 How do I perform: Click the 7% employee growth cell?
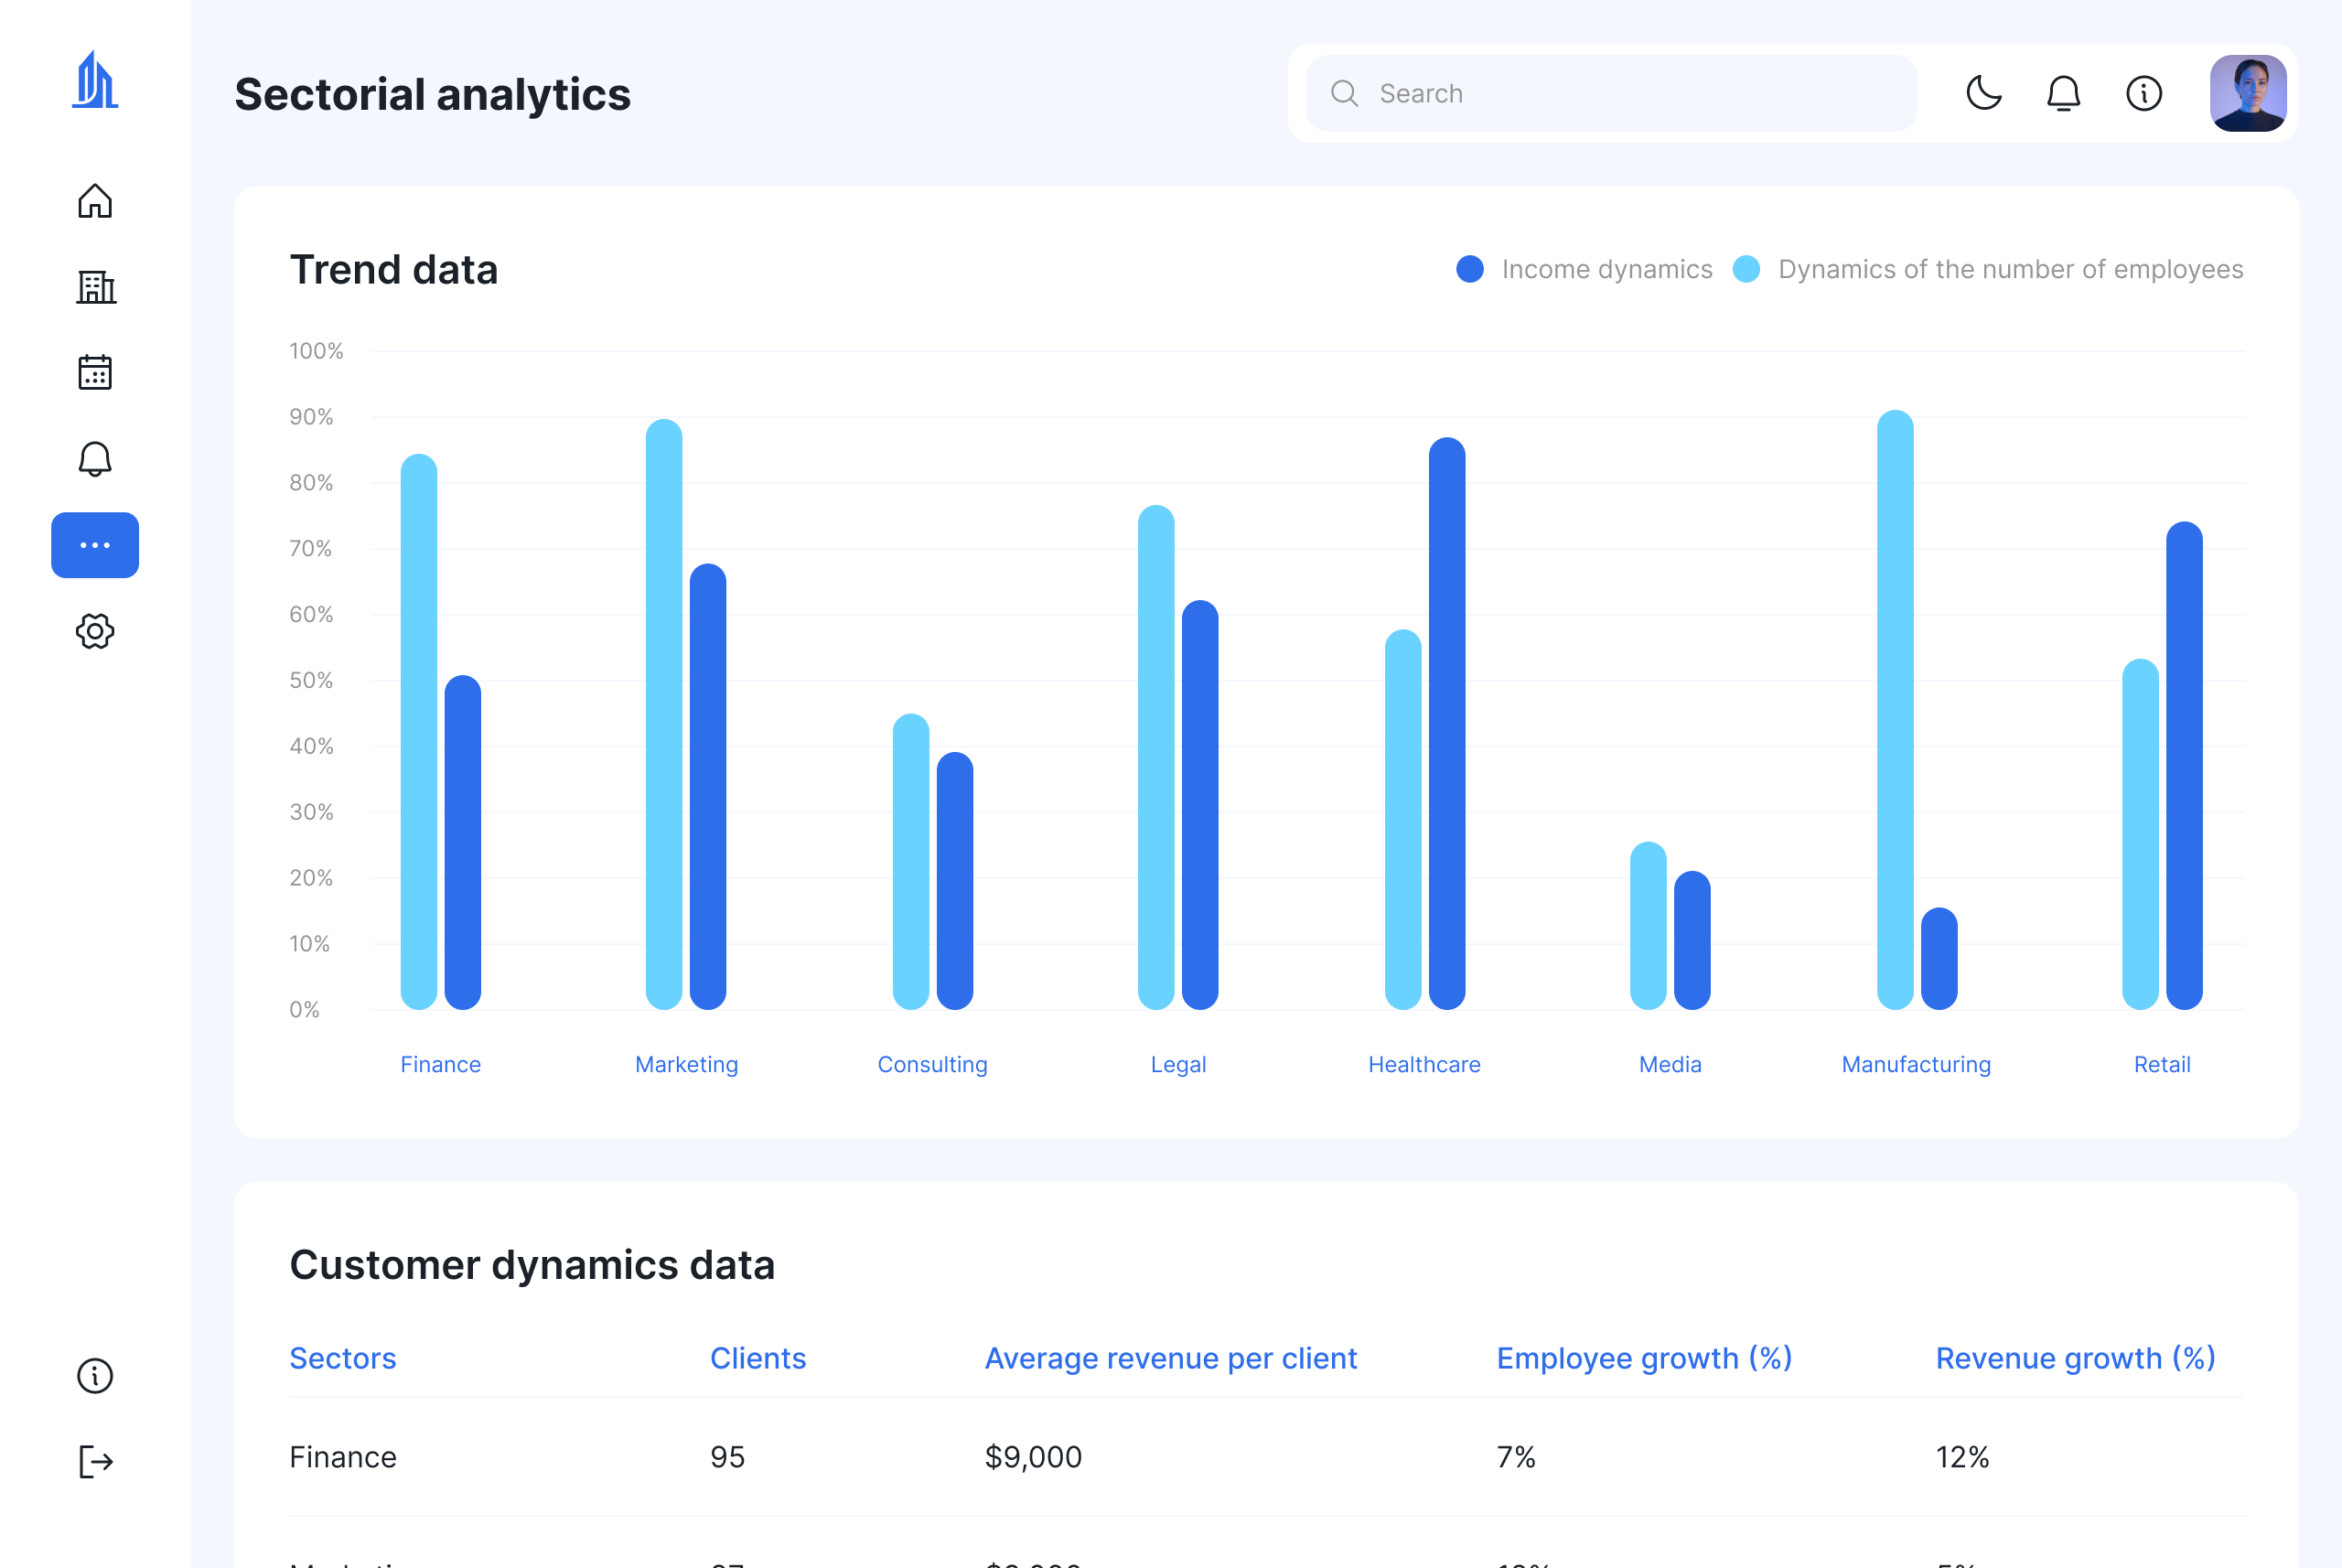1515,1457
